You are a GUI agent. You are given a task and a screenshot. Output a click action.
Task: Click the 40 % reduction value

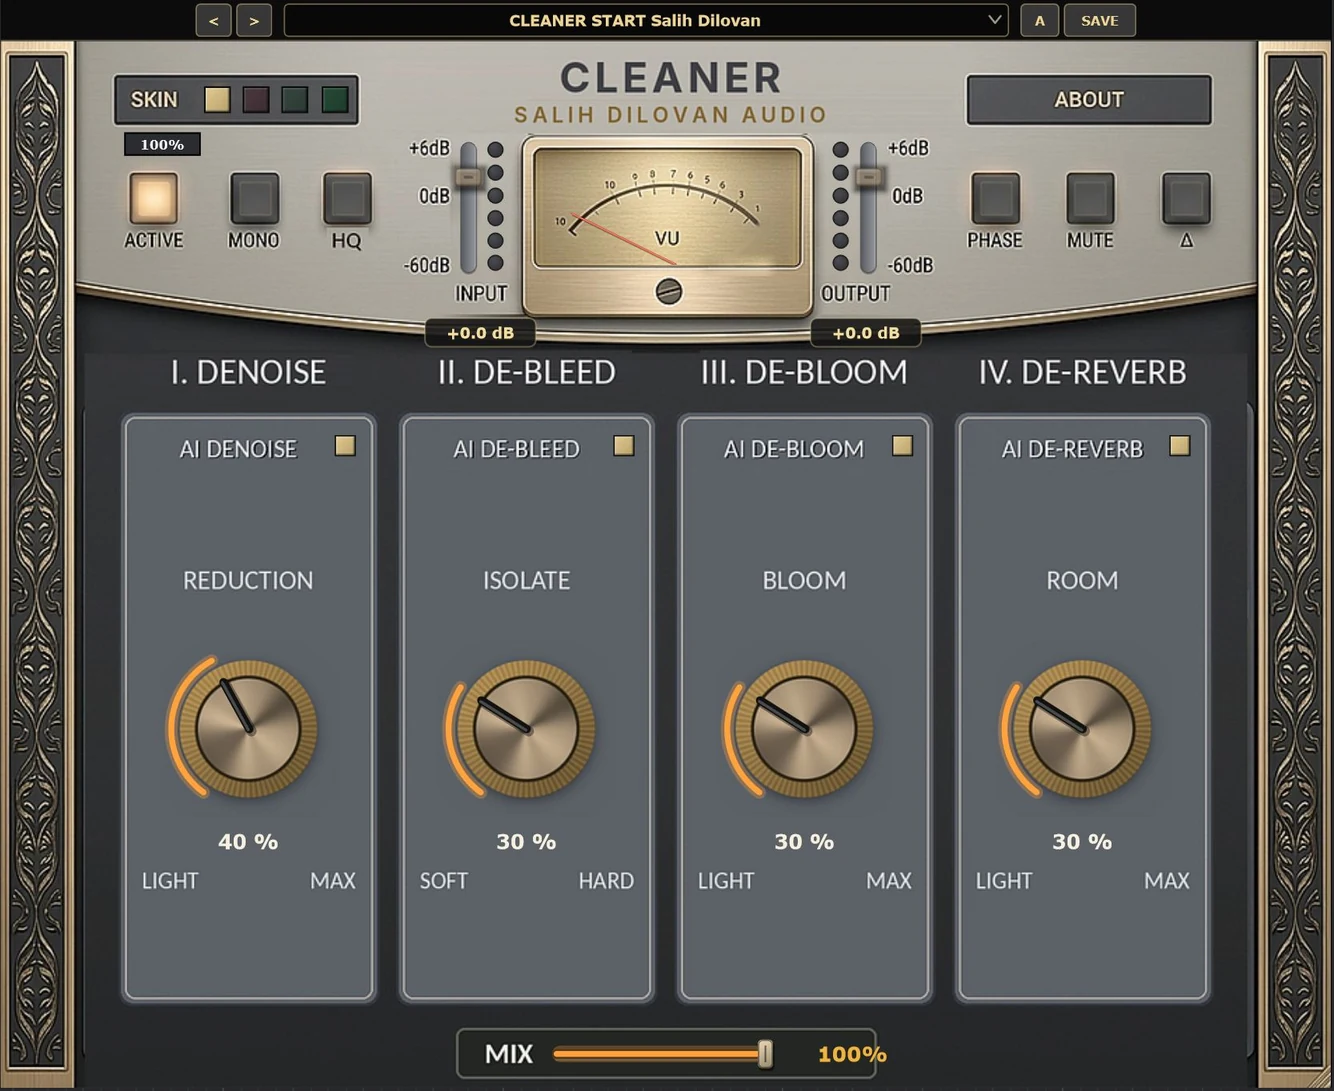tap(248, 842)
